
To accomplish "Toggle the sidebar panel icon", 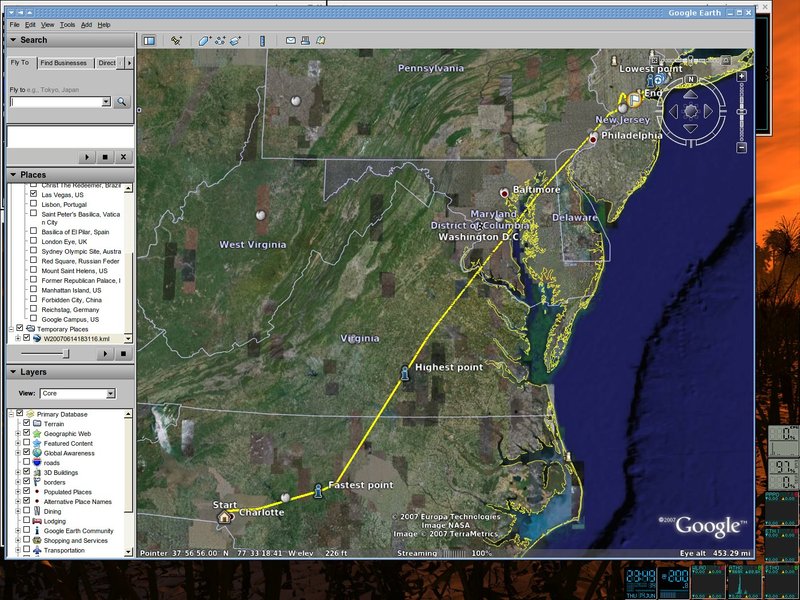I will (149, 40).
